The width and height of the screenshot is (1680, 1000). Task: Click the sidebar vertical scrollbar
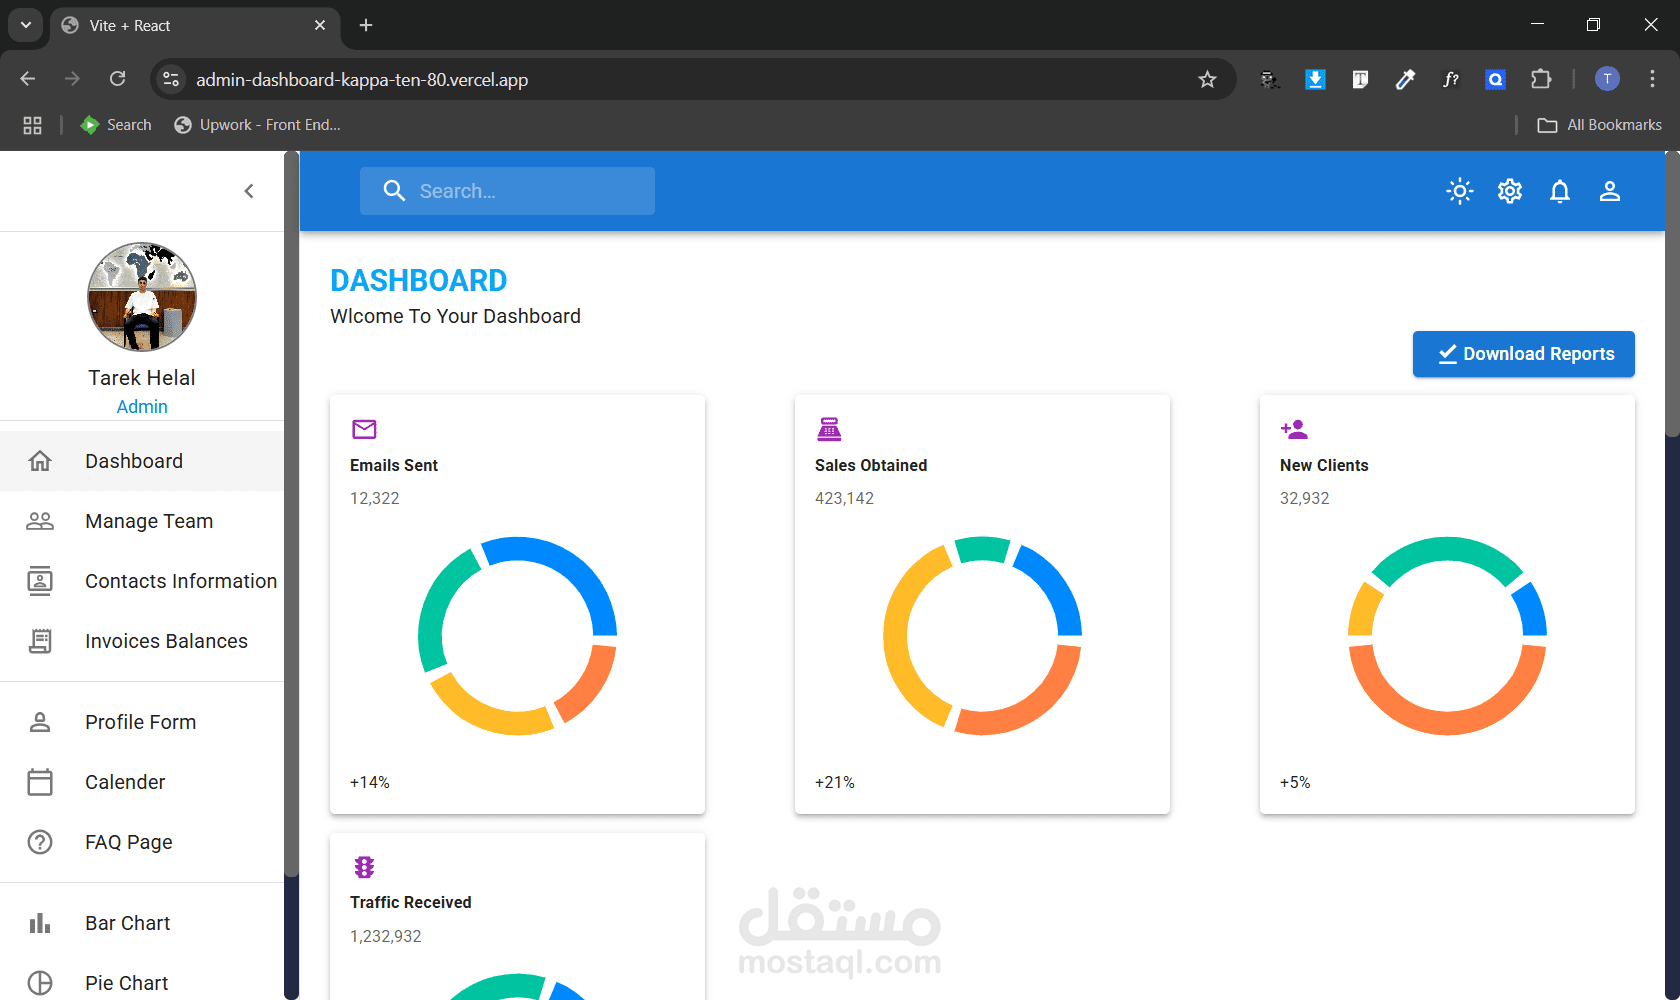point(292,514)
